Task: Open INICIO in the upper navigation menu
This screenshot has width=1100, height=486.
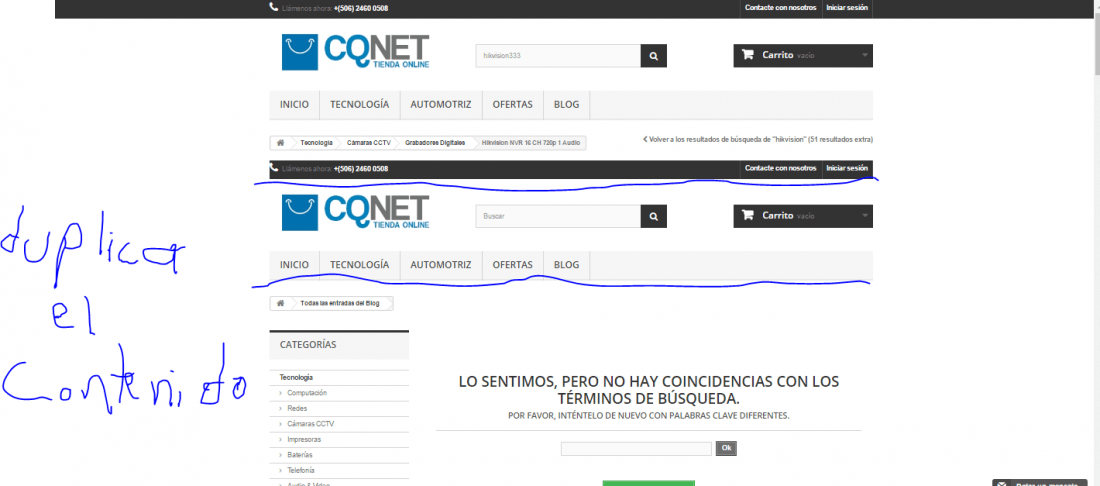Action: click(294, 104)
